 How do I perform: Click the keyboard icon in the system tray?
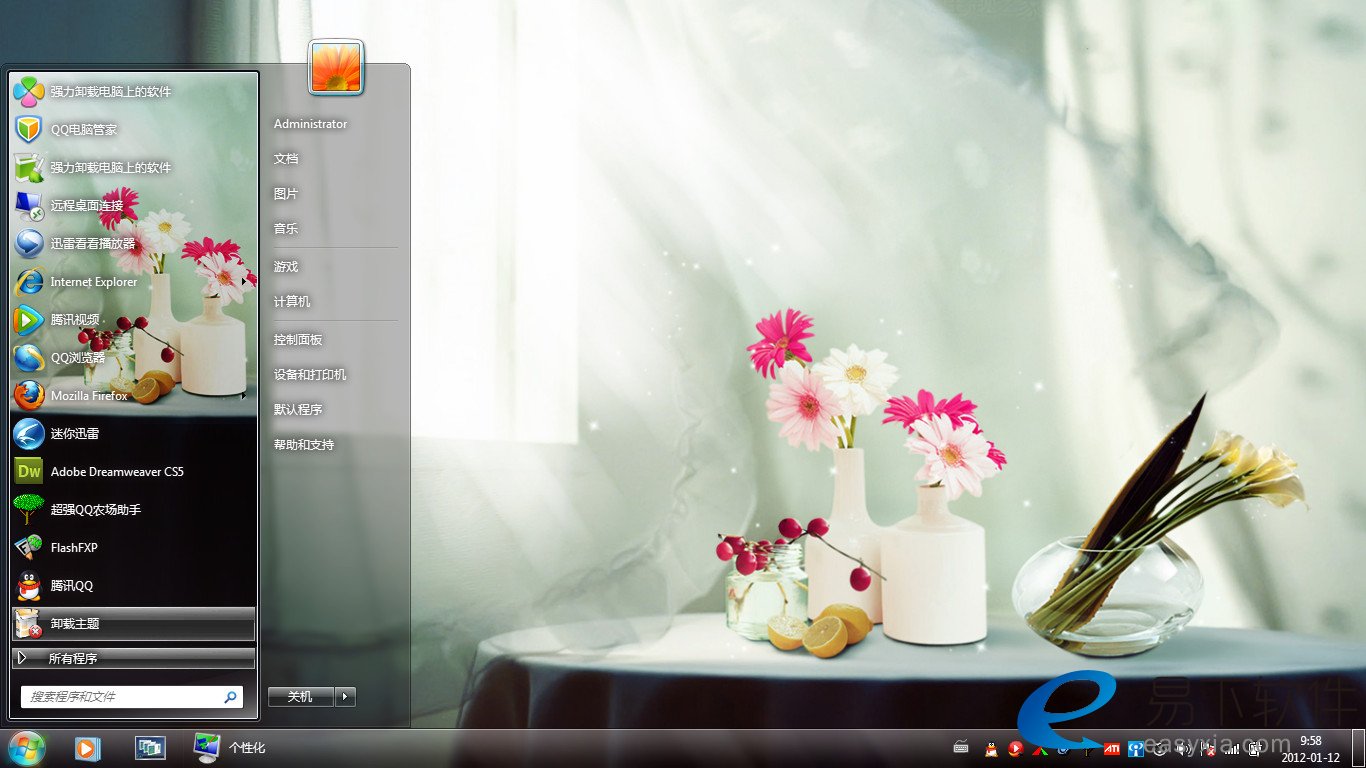pyautogui.click(x=961, y=747)
